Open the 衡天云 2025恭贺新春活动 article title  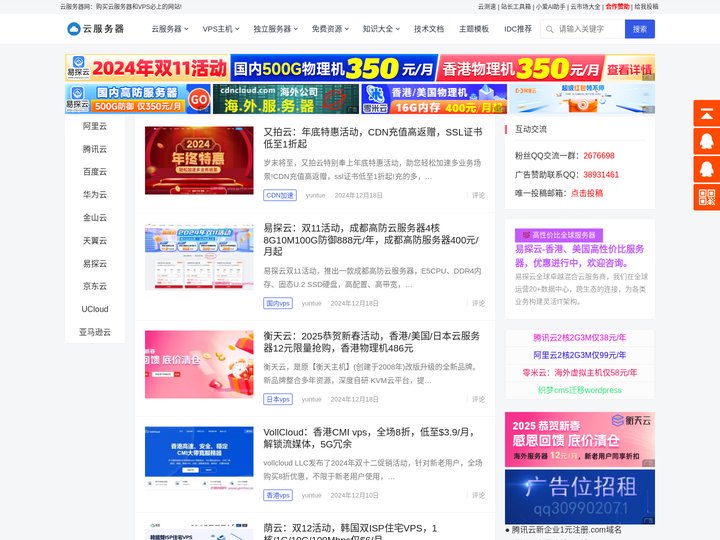tap(372, 342)
